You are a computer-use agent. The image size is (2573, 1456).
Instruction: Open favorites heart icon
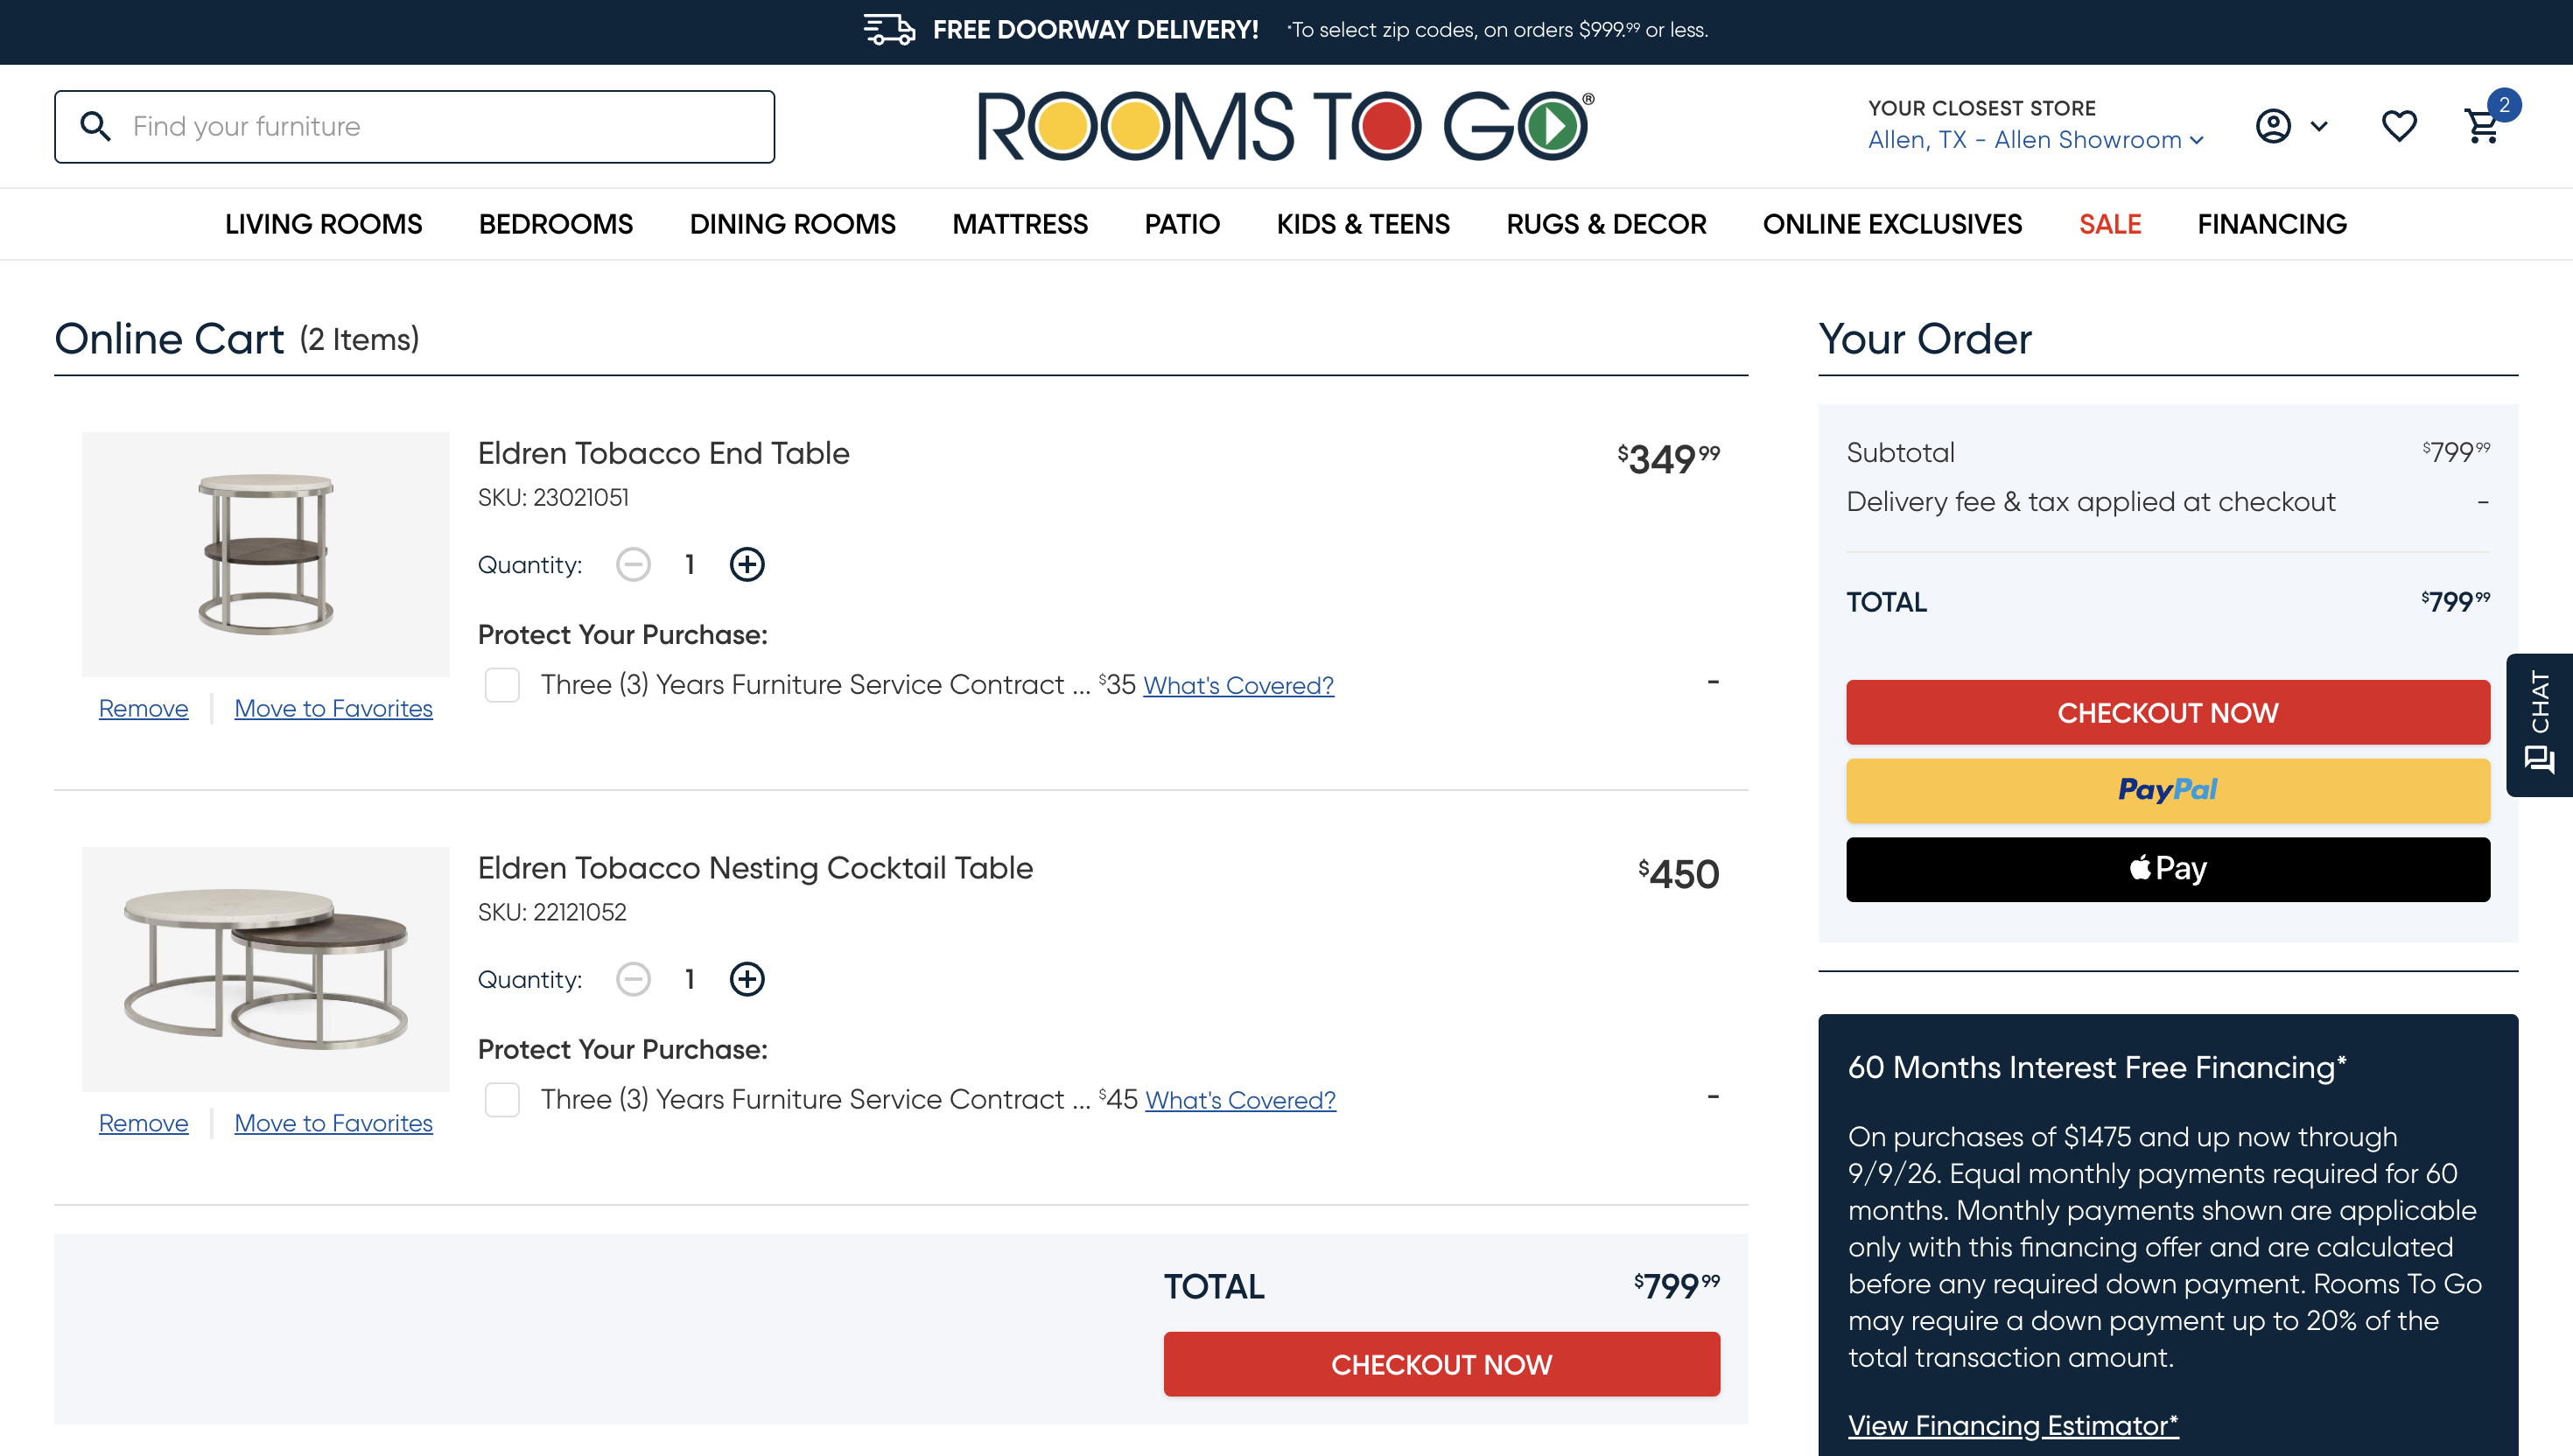[x=2399, y=126]
